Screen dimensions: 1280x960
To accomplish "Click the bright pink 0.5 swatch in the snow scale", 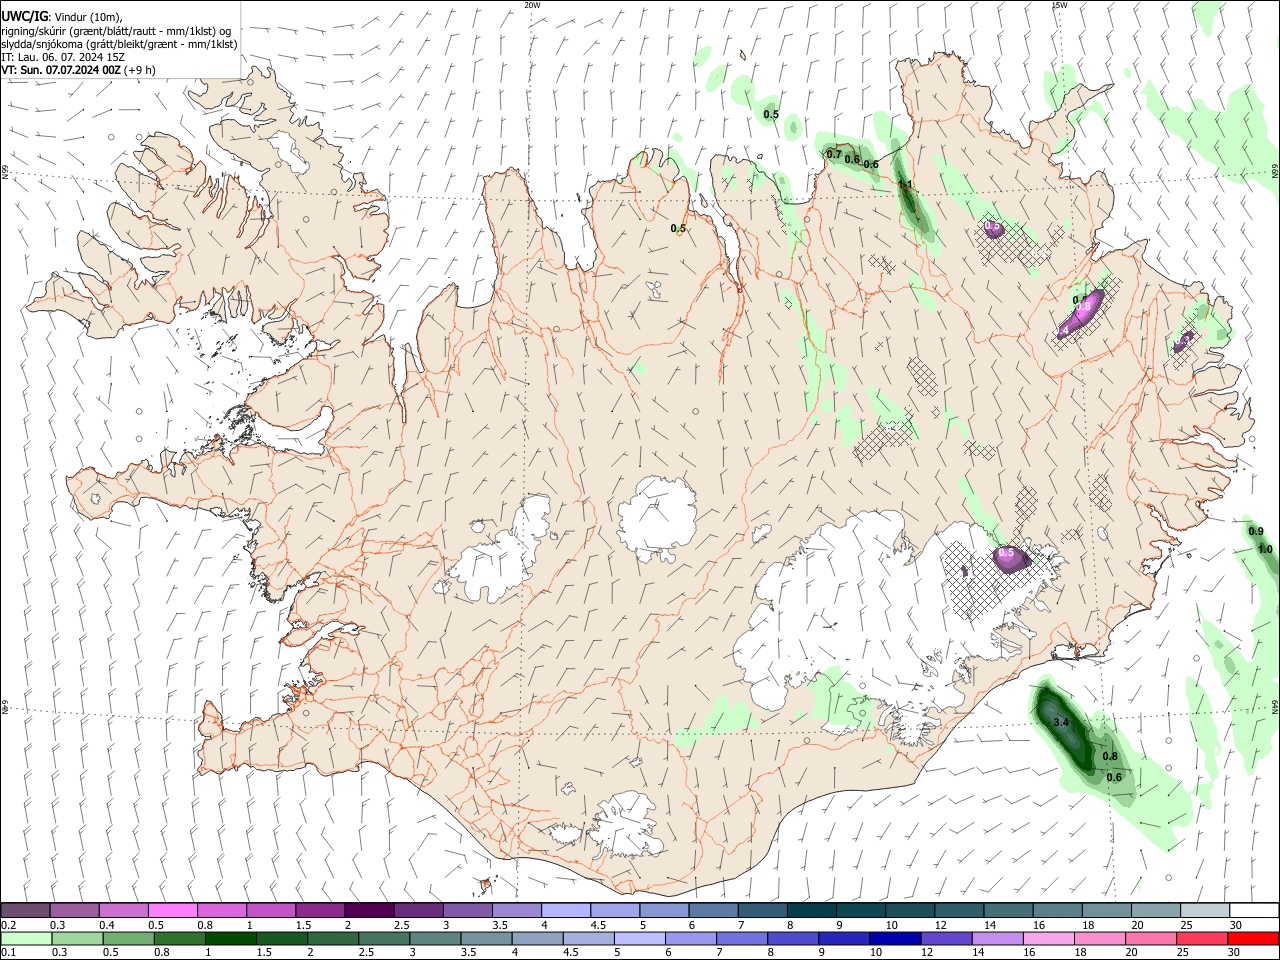I will pyautogui.click(x=172, y=910).
